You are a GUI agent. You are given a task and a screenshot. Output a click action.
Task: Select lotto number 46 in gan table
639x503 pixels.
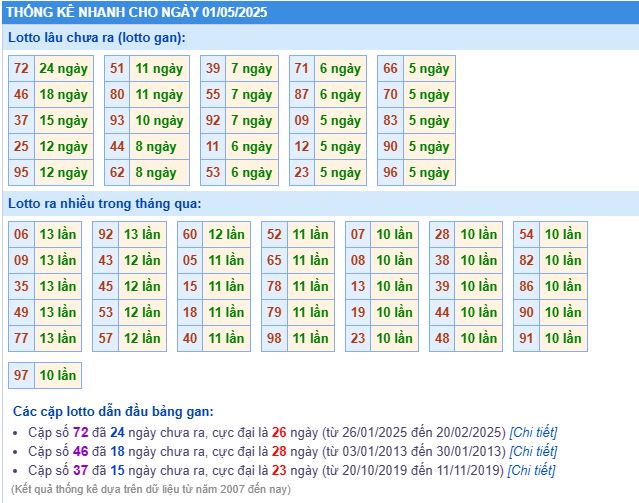point(22,95)
